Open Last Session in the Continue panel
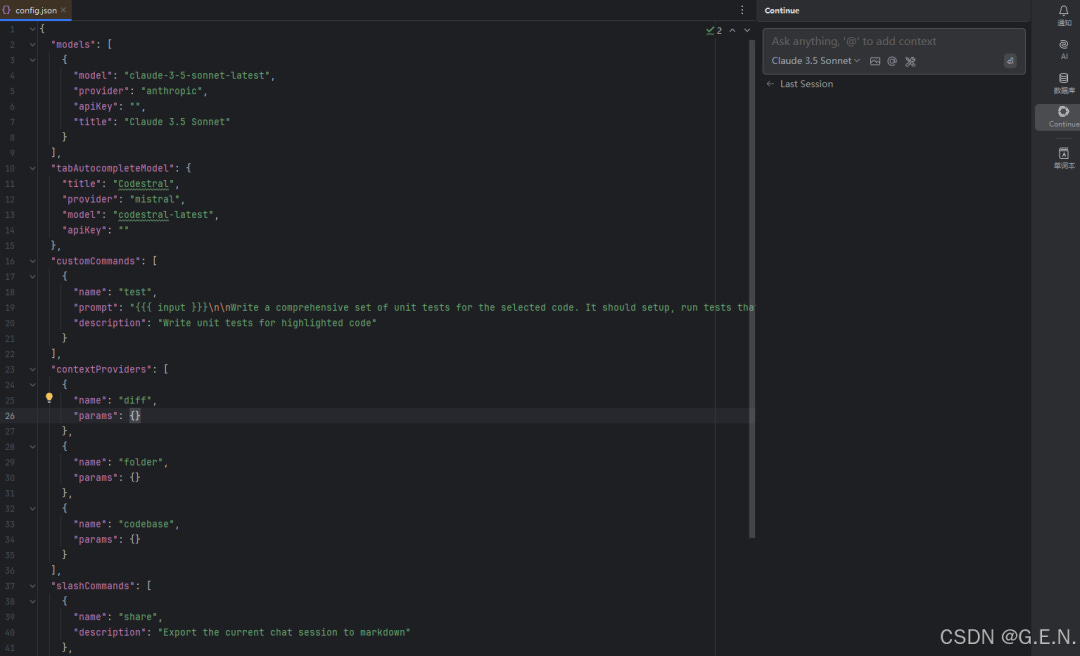 click(x=808, y=84)
